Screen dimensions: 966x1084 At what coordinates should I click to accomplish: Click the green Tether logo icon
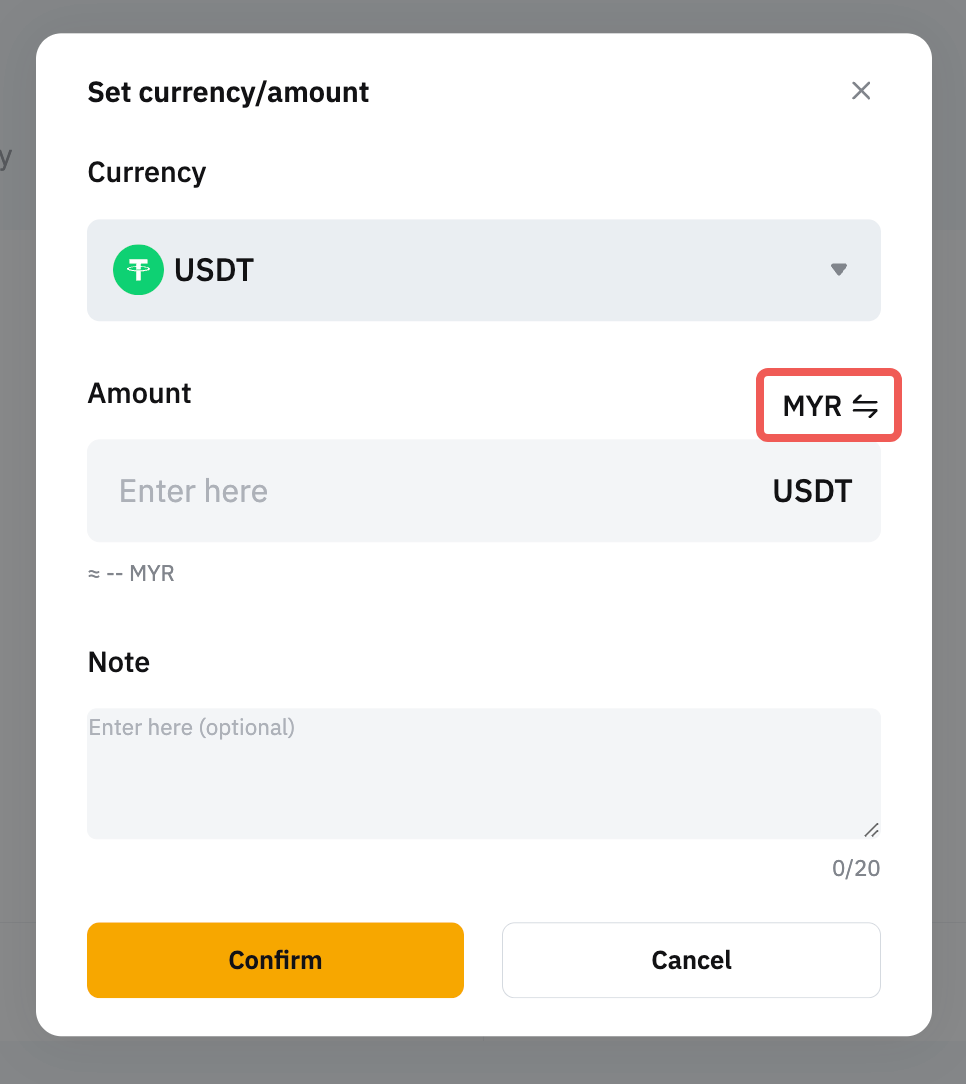[138, 270]
